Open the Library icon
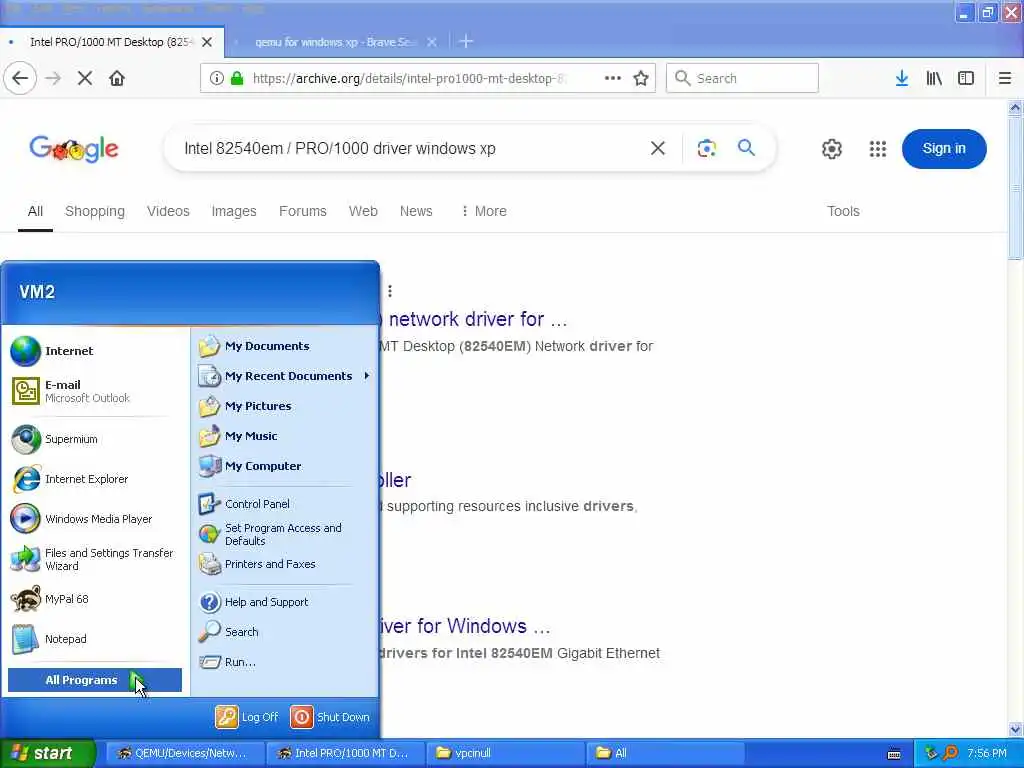Image resolution: width=1024 pixels, height=768 pixels. [934, 78]
